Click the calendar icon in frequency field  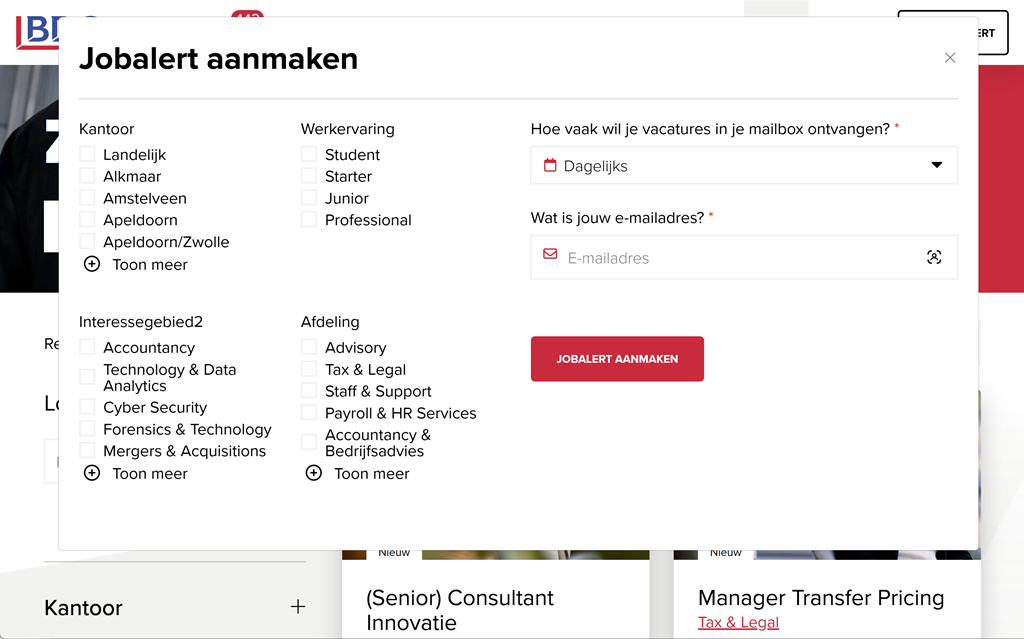pyautogui.click(x=550, y=165)
